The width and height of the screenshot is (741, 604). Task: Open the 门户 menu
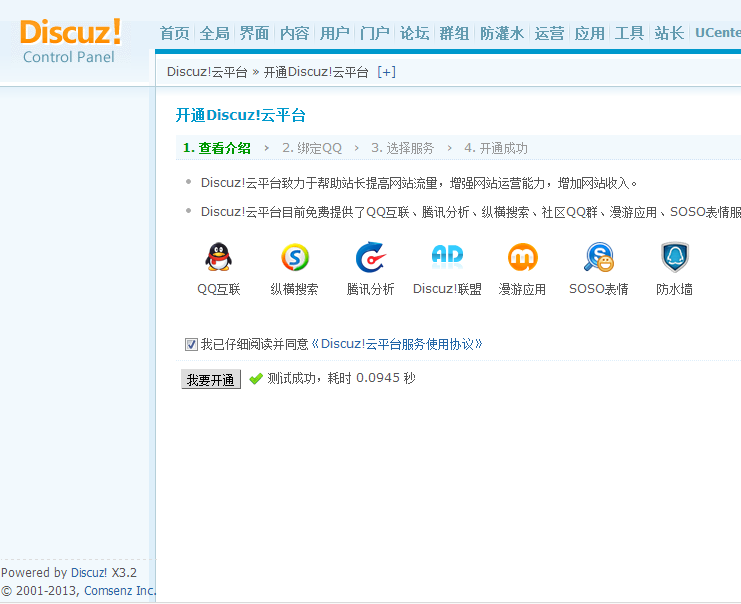[374, 33]
